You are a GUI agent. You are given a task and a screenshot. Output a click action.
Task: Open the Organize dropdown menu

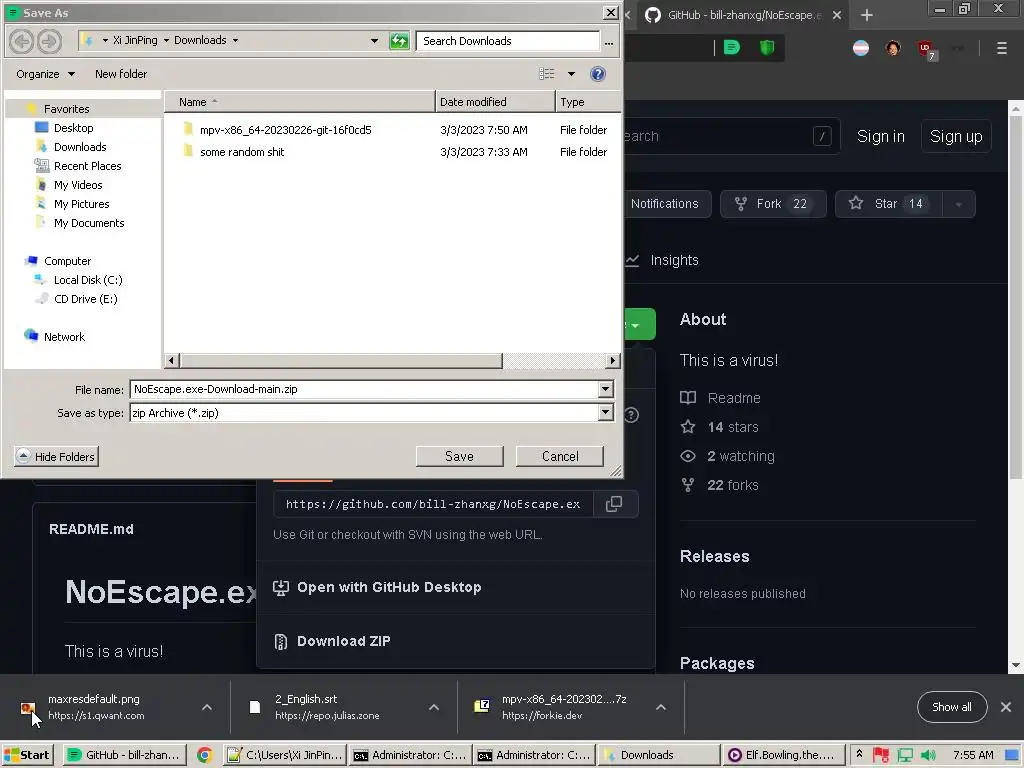(x=45, y=74)
